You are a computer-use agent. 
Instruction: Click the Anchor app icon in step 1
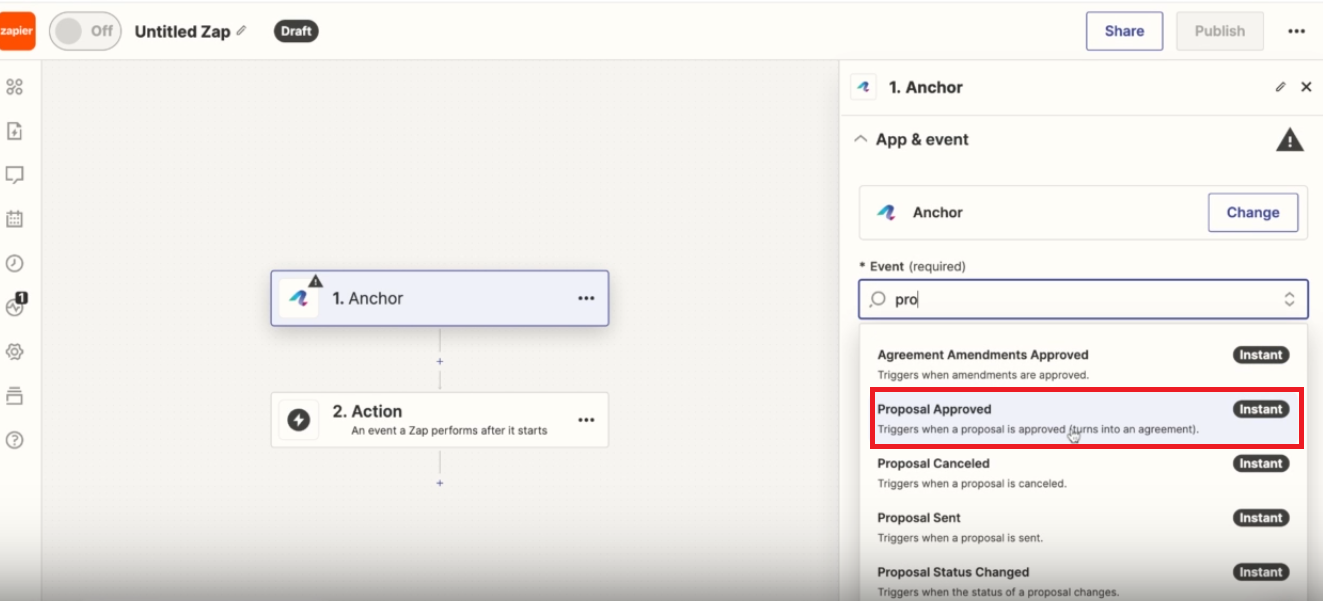(298, 298)
